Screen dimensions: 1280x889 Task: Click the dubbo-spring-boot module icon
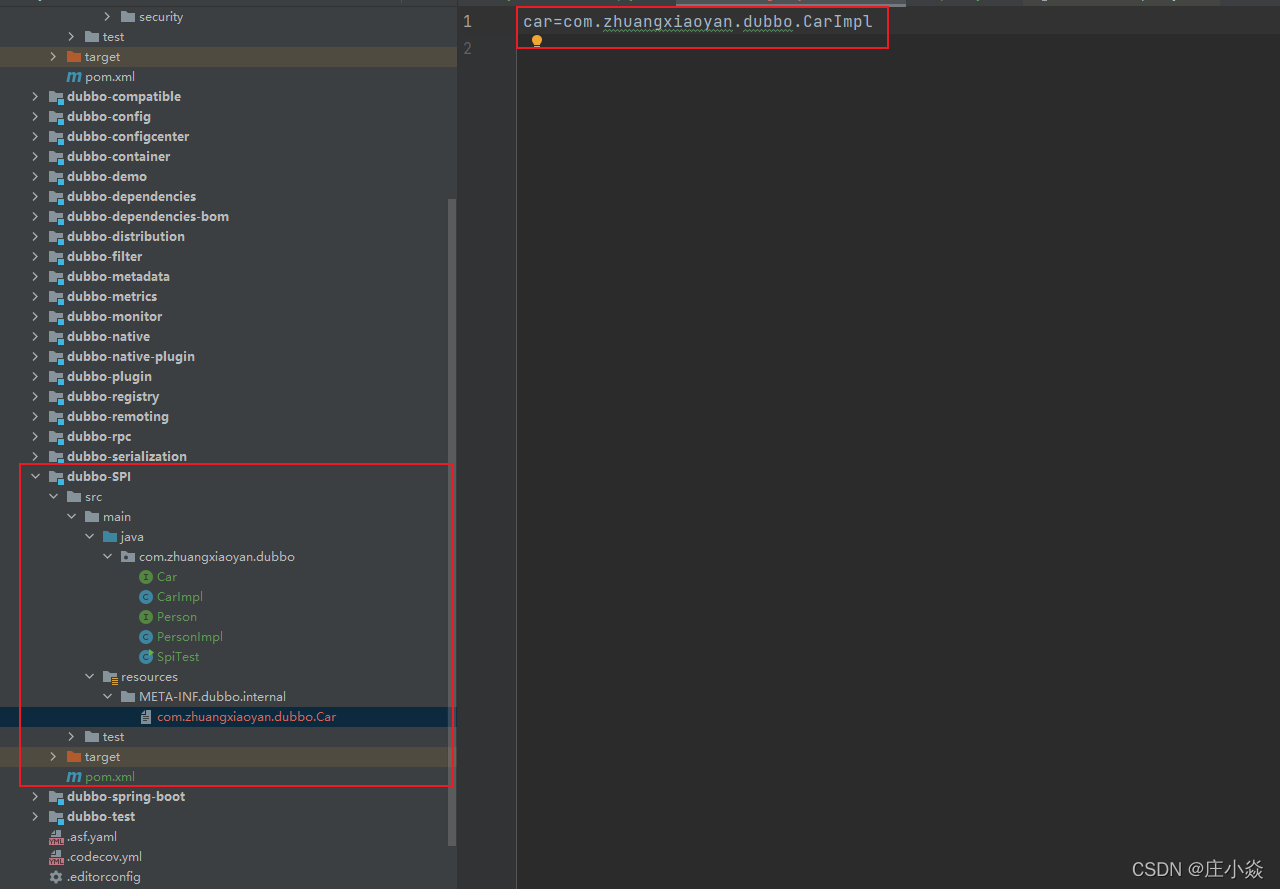(x=56, y=797)
